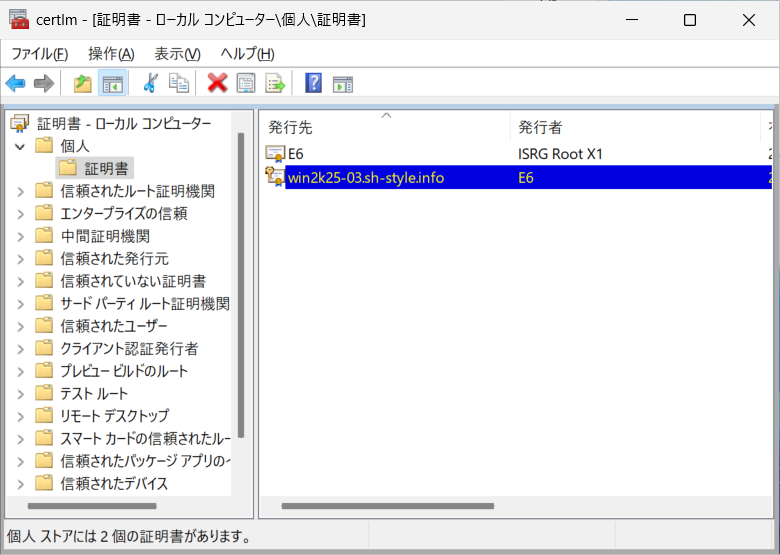Click the Copy toolbar icon
Image resolution: width=780 pixels, height=555 pixels.
[x=179, y=83]
